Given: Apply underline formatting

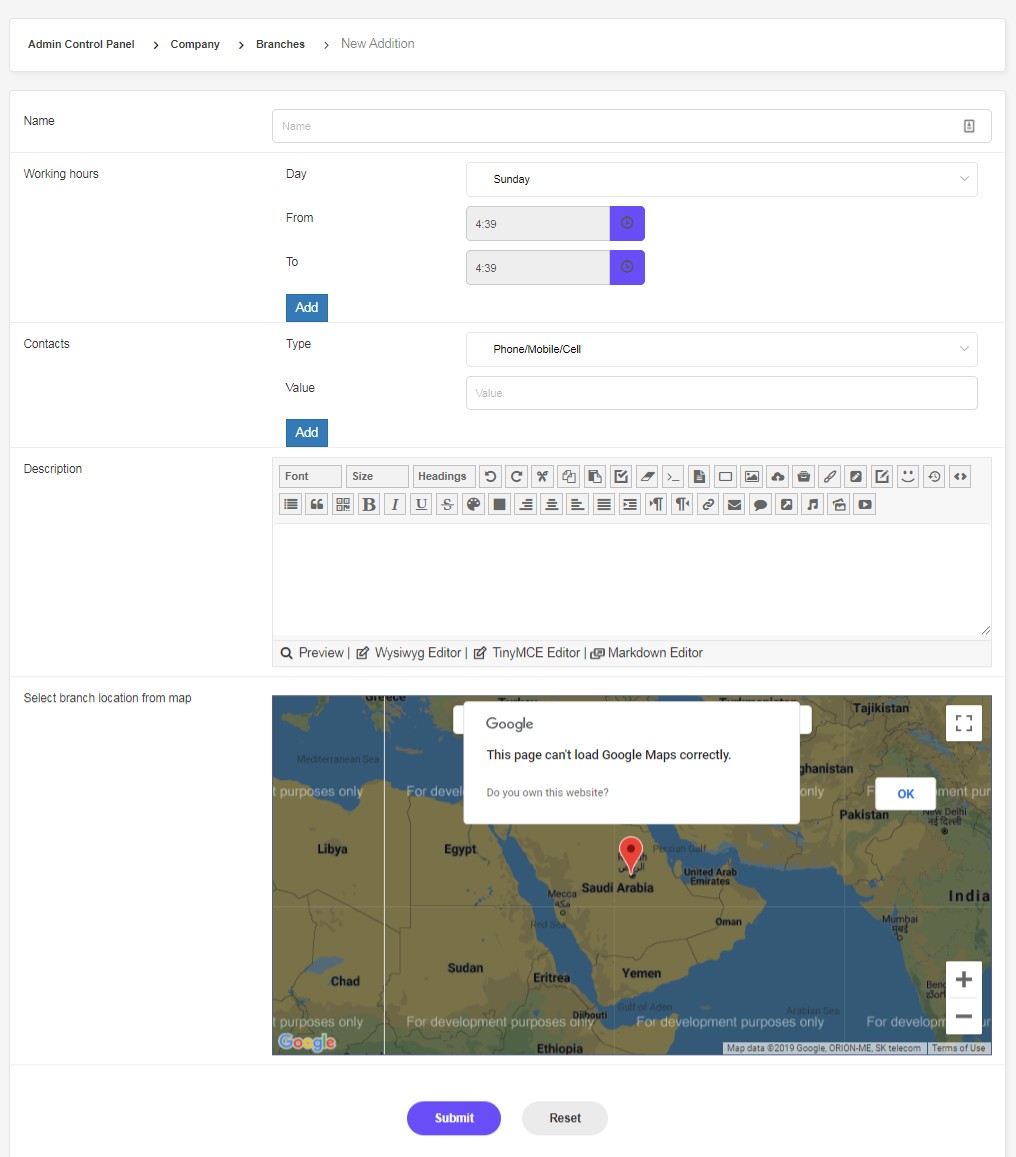Looking at the screenshot, I should pyautogui.click(x=421, y=505).
